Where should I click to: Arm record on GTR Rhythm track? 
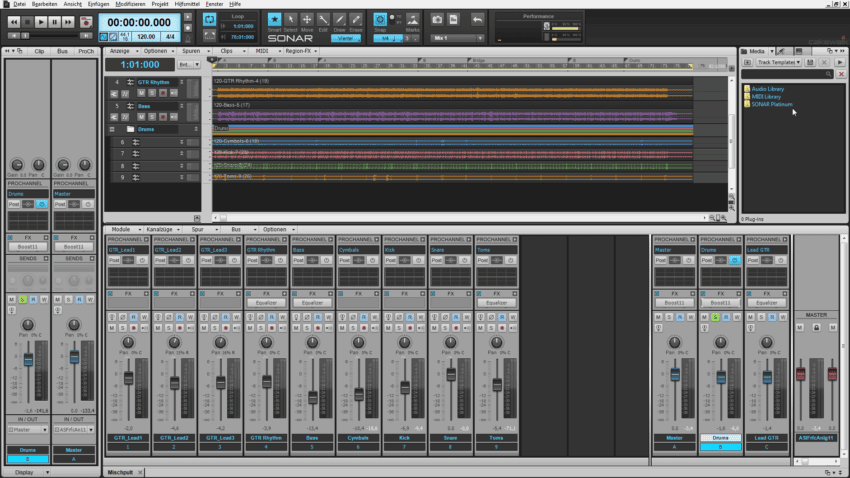click(x=163, y=93)
